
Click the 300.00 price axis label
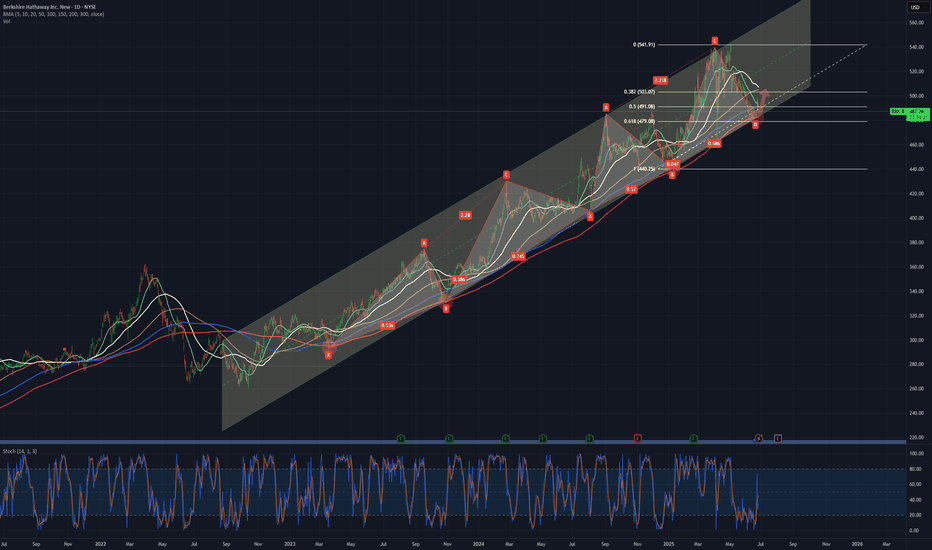click(916, 340)
